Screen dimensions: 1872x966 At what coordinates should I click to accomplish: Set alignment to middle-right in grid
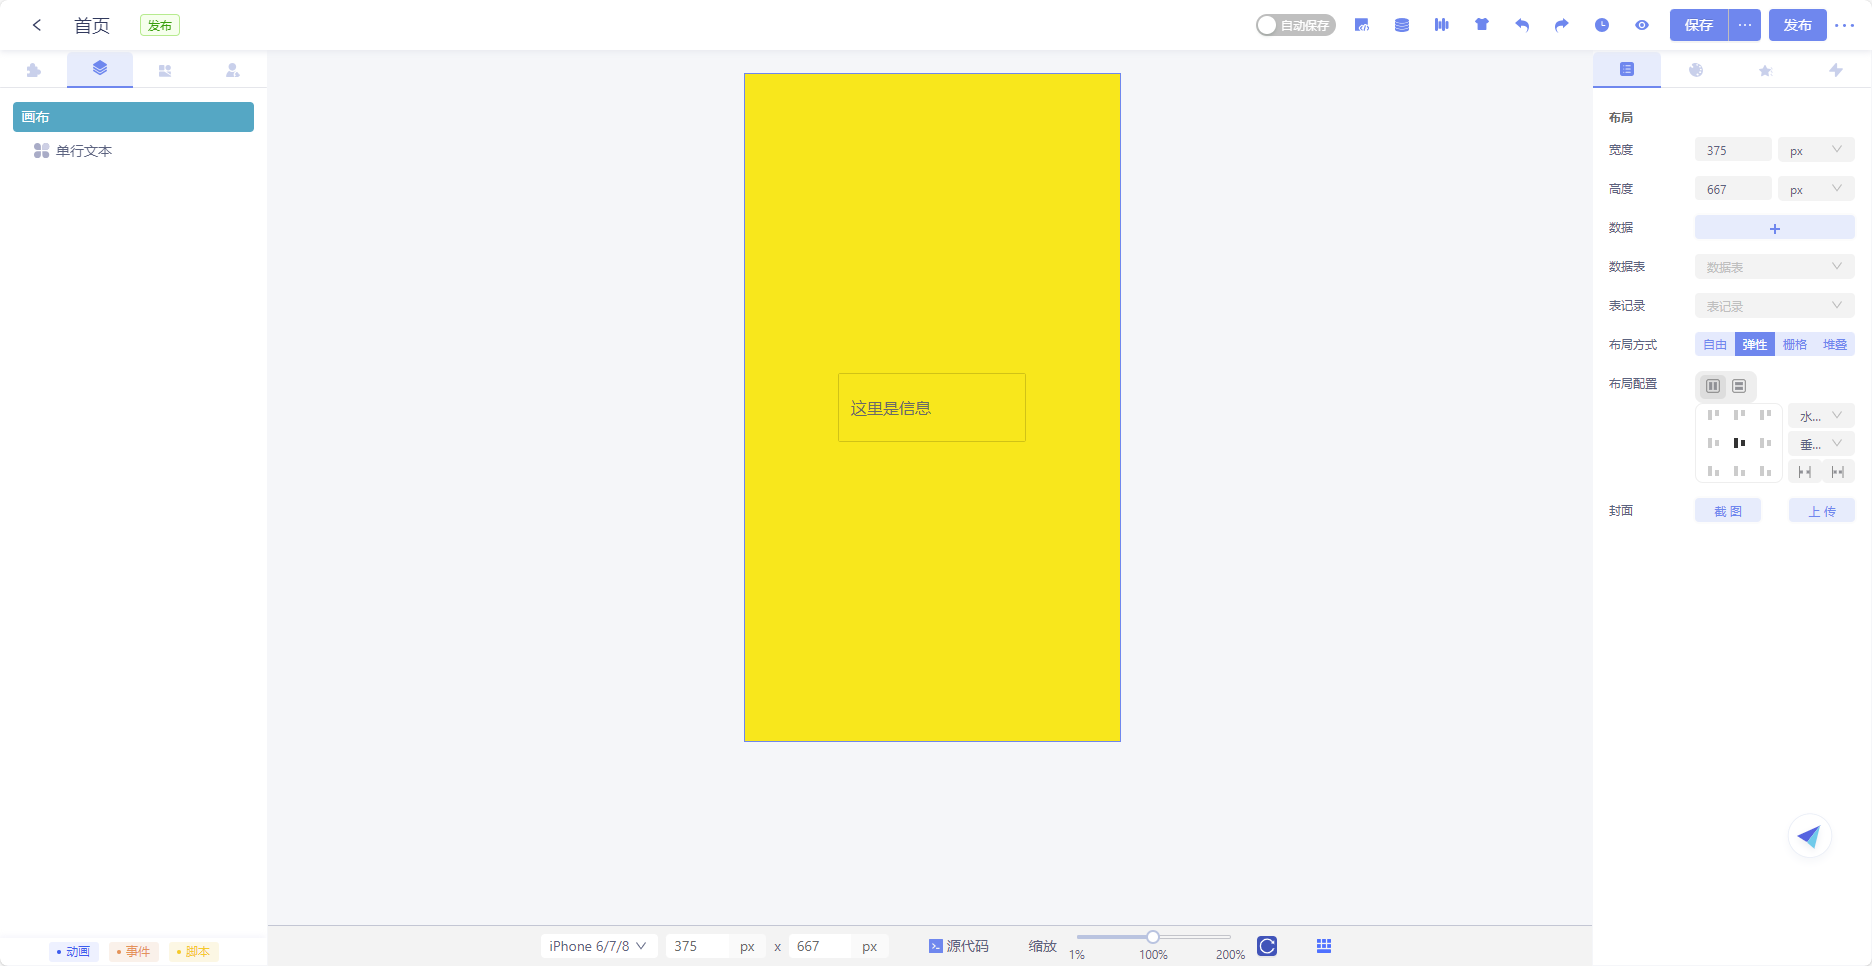1765,443
